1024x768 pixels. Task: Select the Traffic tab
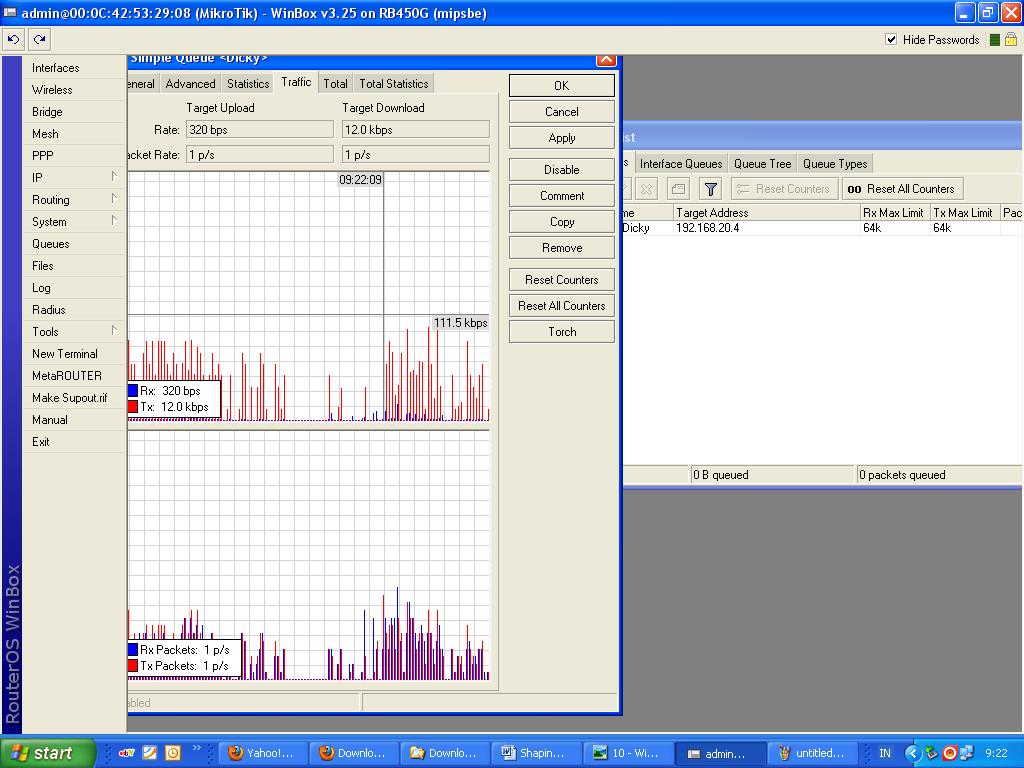(296, 82)
